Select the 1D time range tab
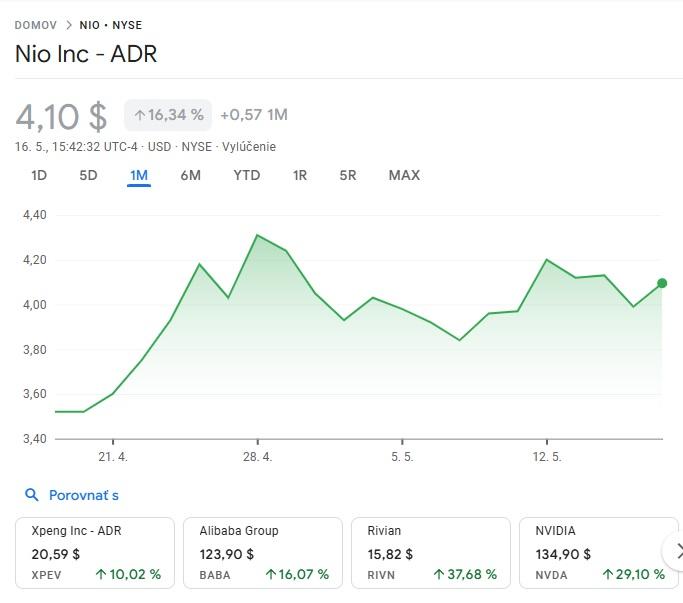The image size is (683, 603). (39, 175)
